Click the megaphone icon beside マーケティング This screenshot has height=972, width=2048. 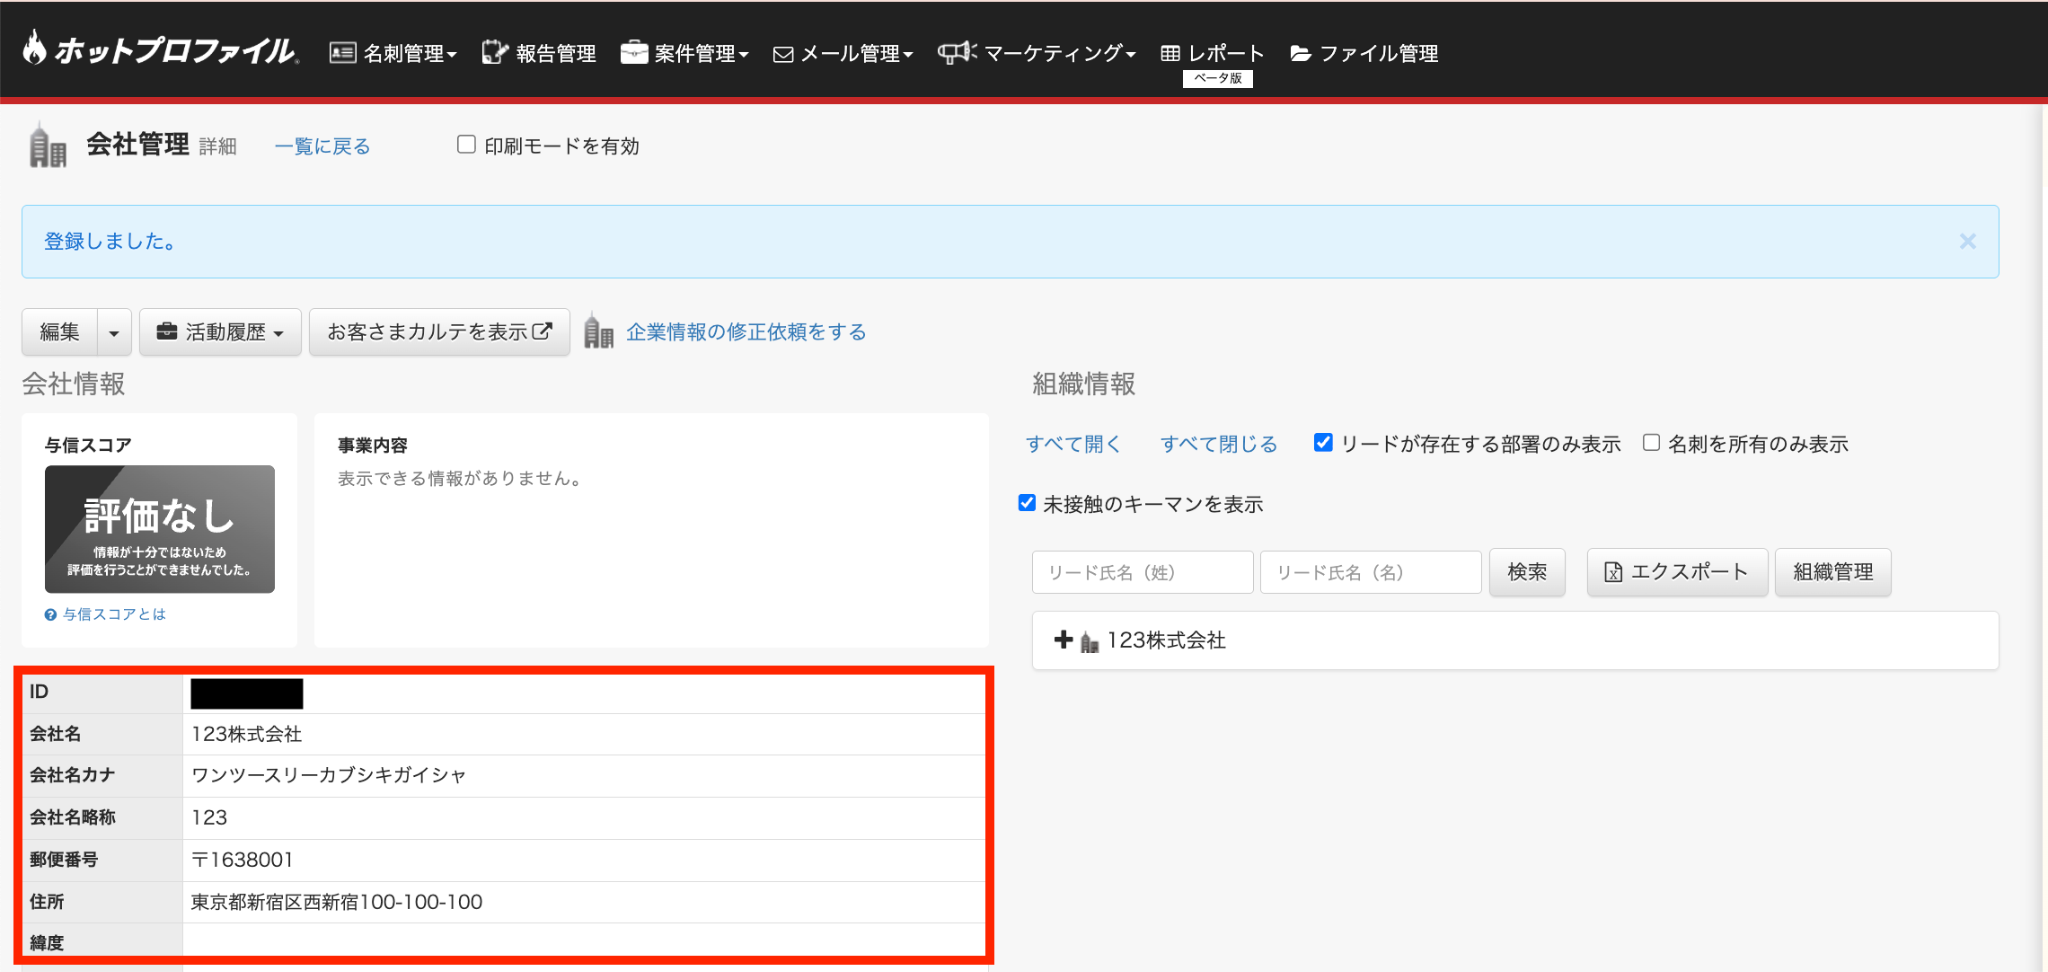[x=957, y=52]
